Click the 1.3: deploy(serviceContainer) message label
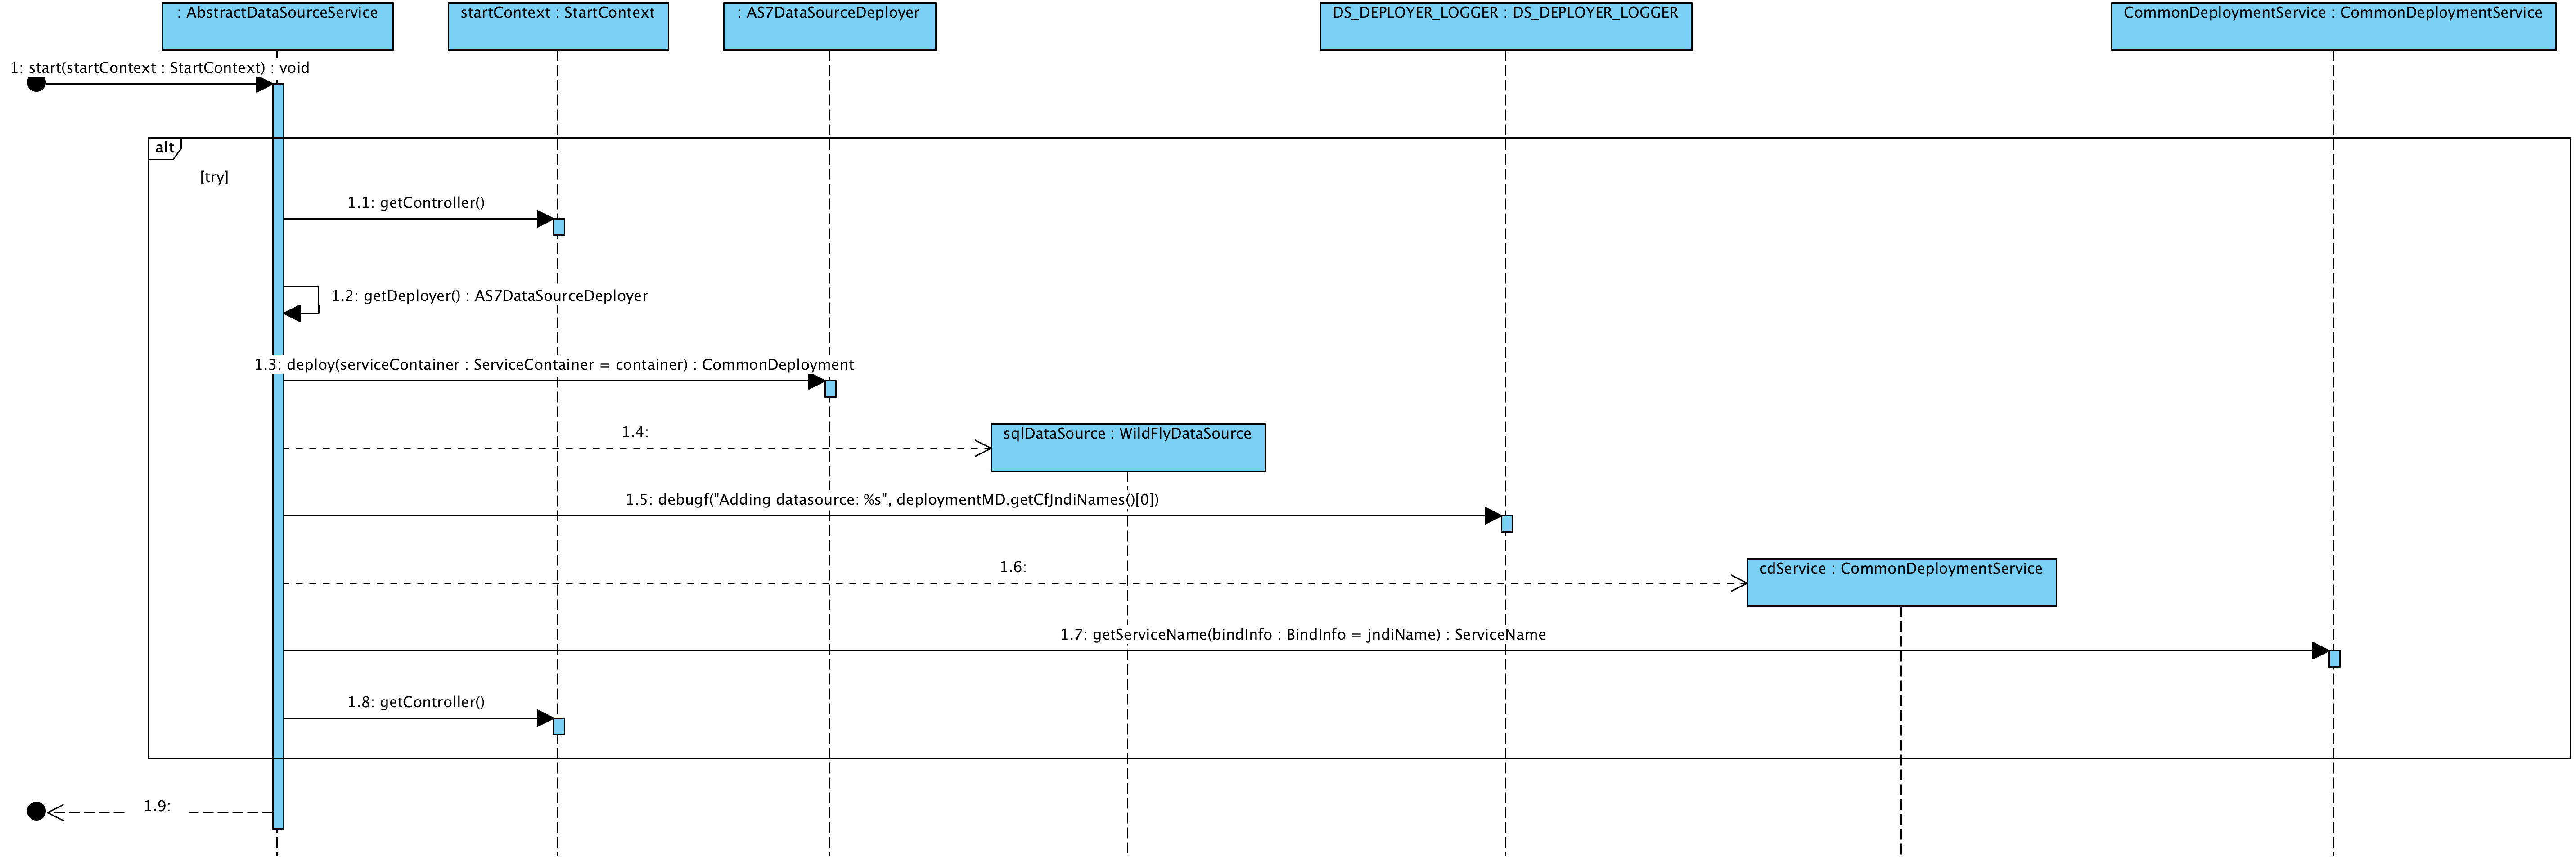Image resolution: width=2576 pixels, height=861 pixels. 554,365
